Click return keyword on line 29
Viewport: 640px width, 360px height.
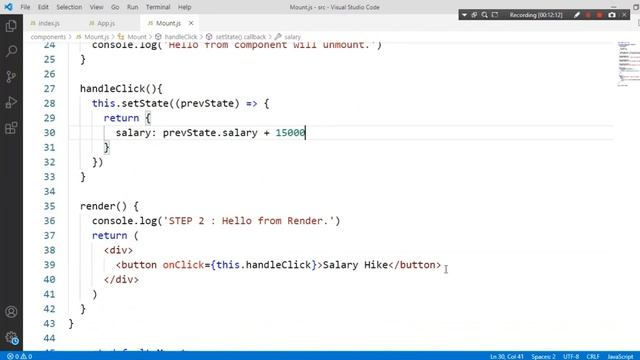pos(121,118)
